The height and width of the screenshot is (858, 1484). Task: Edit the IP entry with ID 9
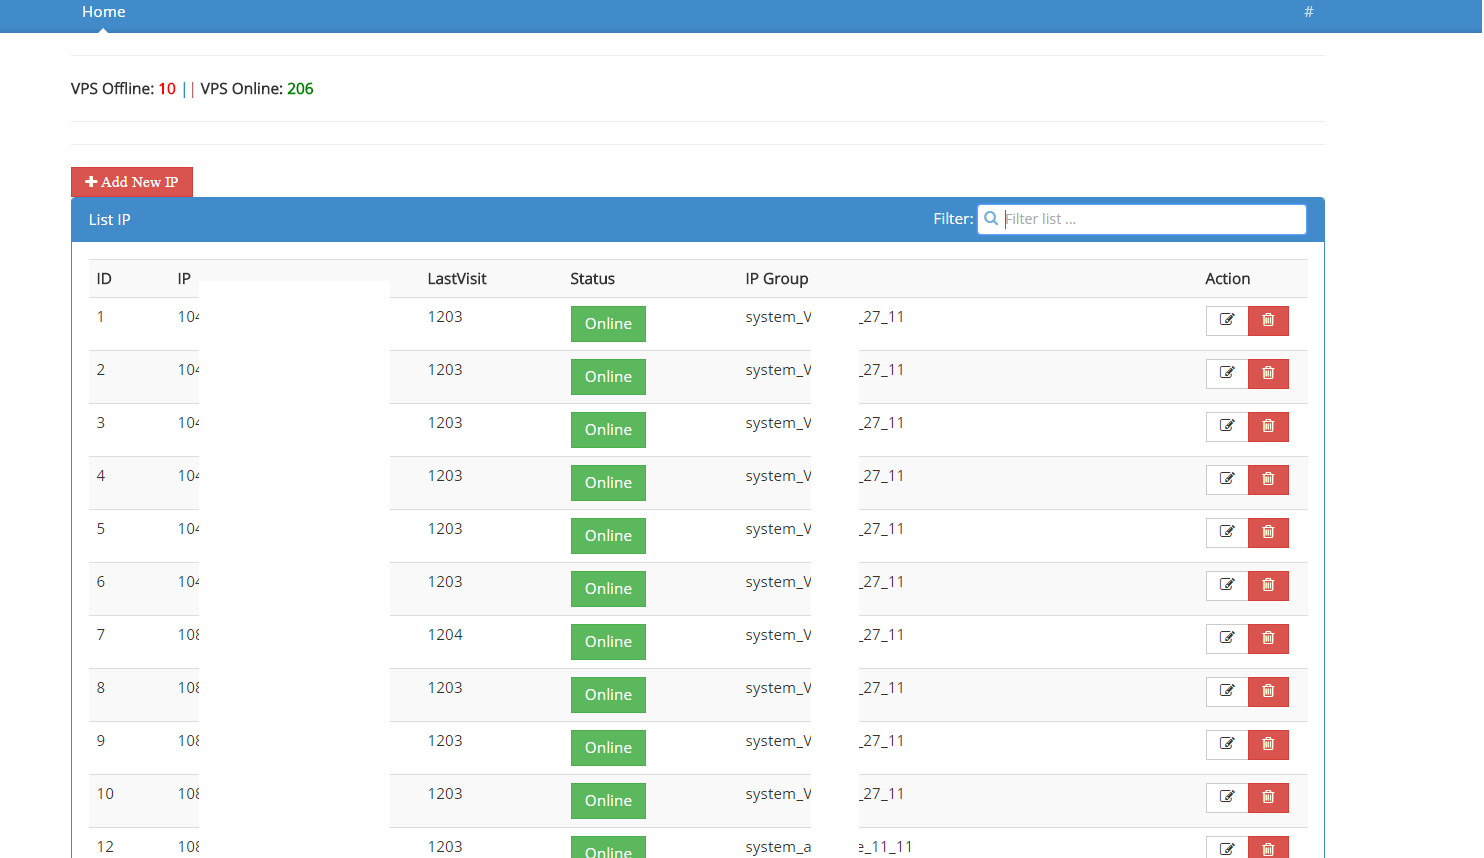(x=1227, y=745)
